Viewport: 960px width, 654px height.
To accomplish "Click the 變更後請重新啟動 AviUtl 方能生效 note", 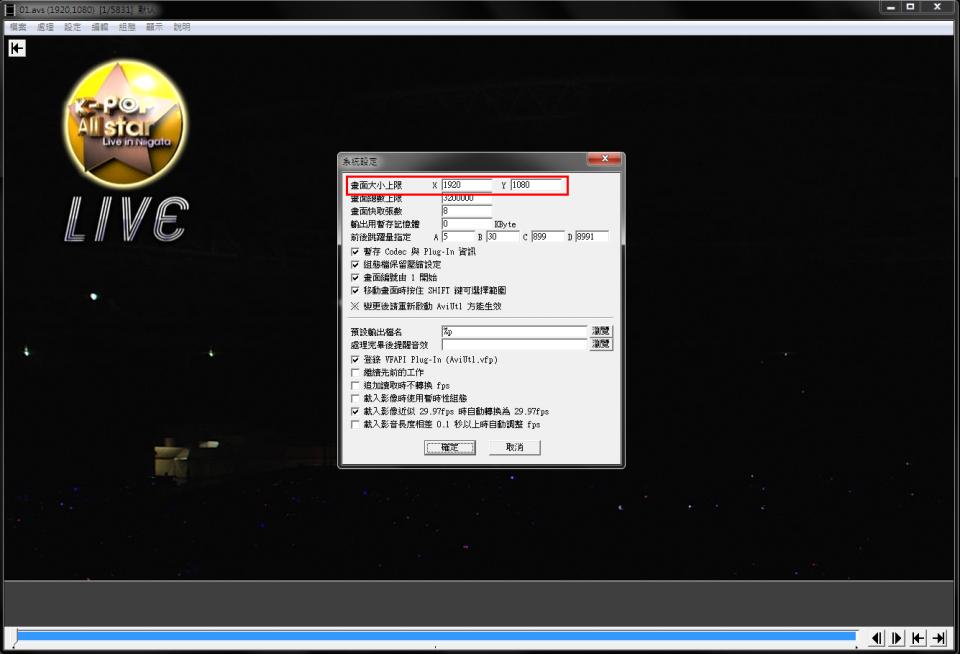I will pyautogui.click(x=427, y=306).
